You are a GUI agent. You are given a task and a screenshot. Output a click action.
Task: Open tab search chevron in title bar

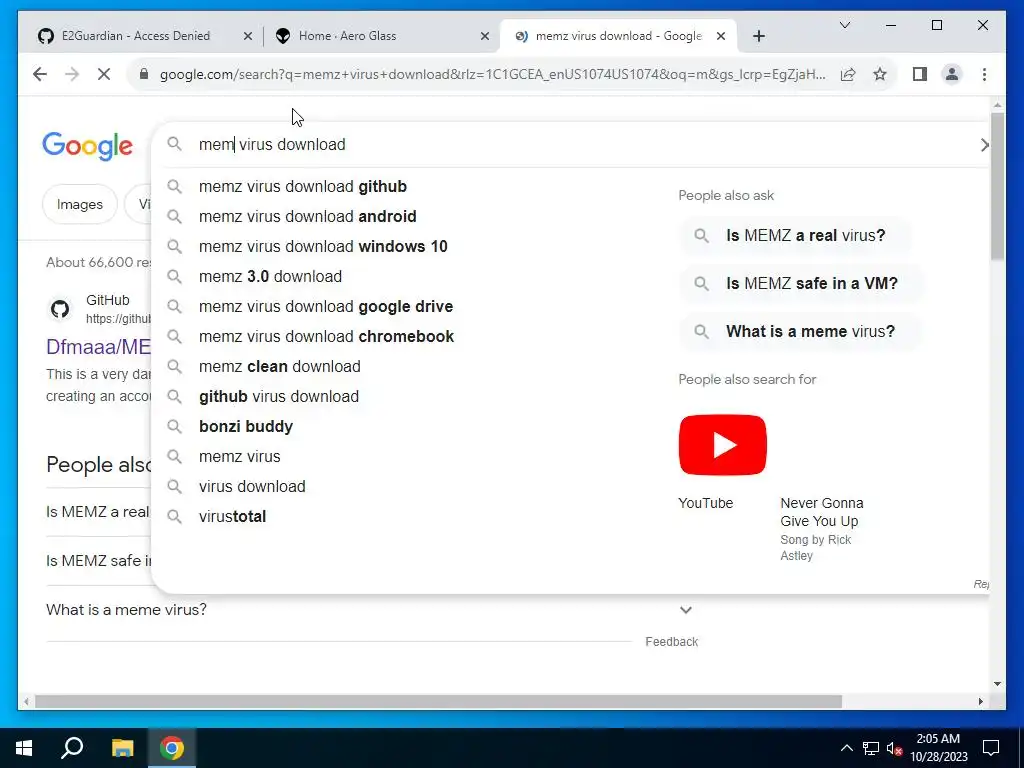click(x=844, y=25)
